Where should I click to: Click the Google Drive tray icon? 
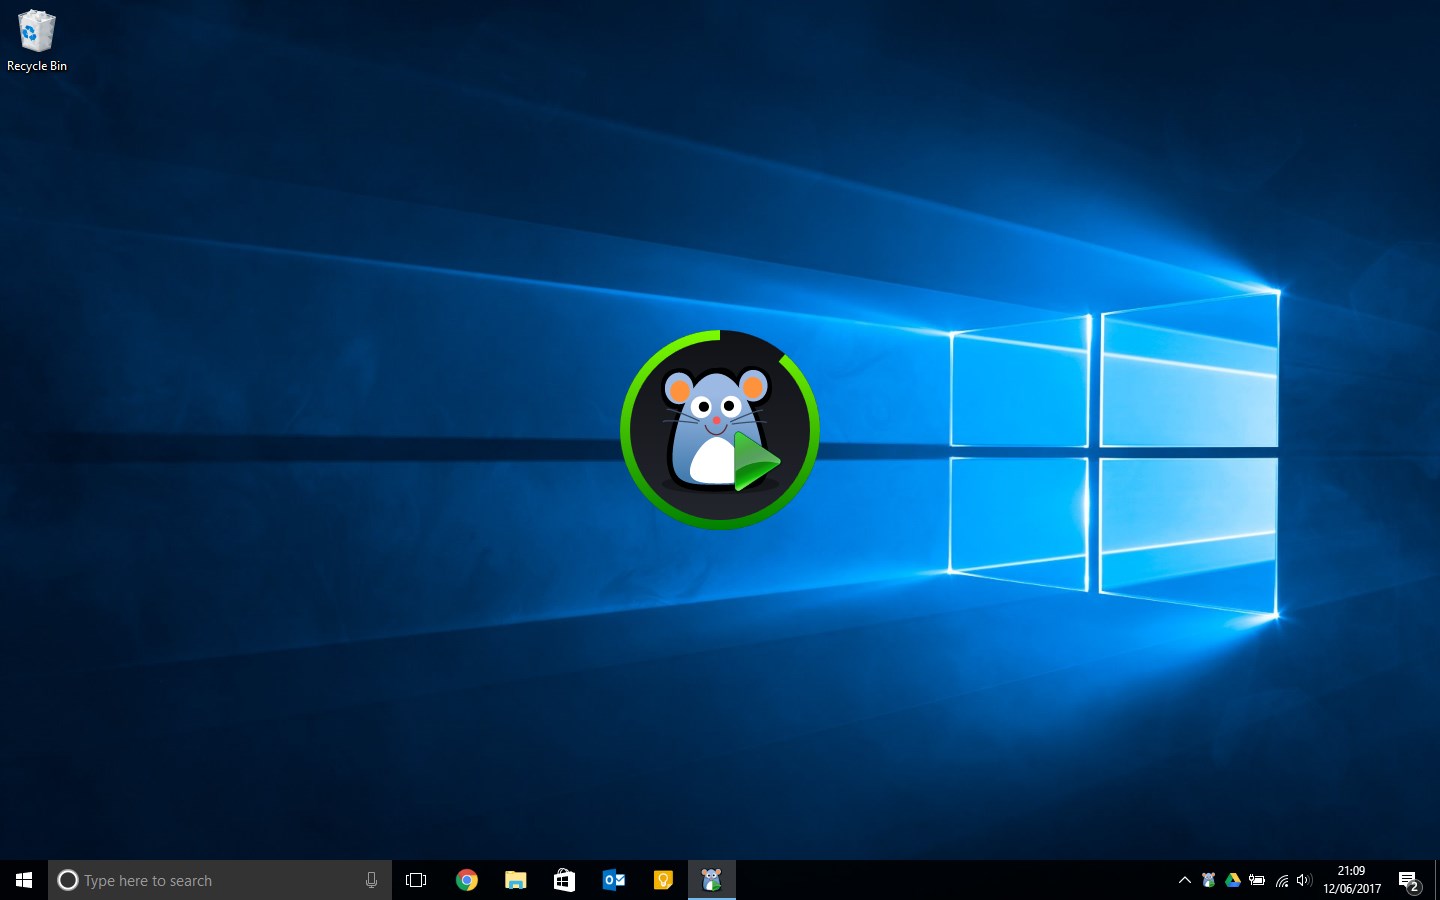click(x=1232, y=880)
